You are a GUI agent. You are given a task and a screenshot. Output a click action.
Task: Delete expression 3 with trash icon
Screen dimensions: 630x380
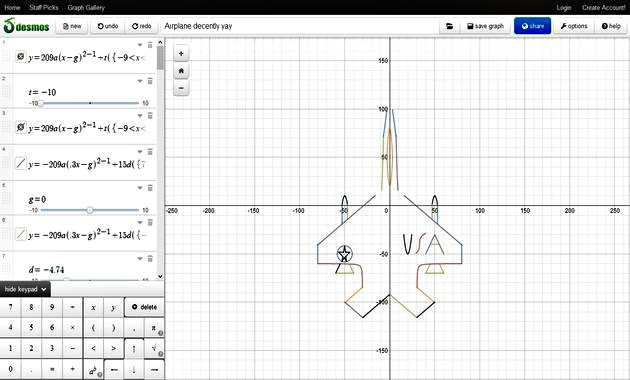point(150,116)
